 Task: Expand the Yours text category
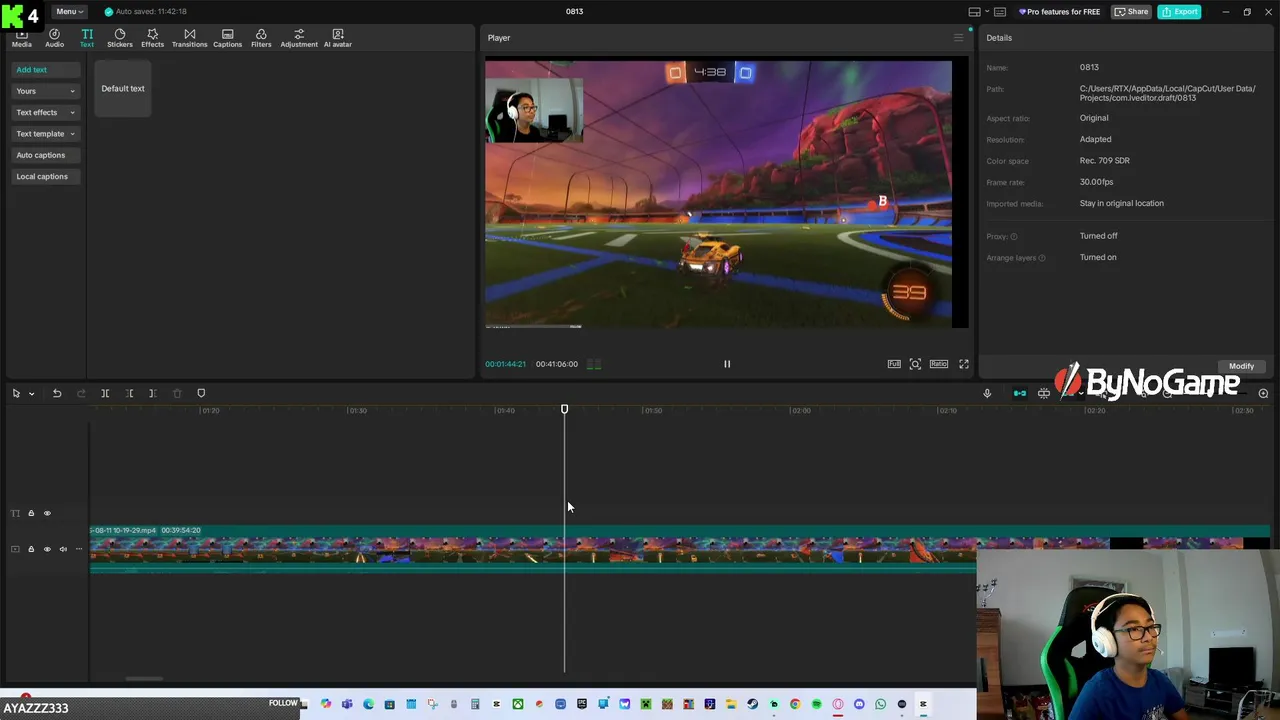(45, 91)
